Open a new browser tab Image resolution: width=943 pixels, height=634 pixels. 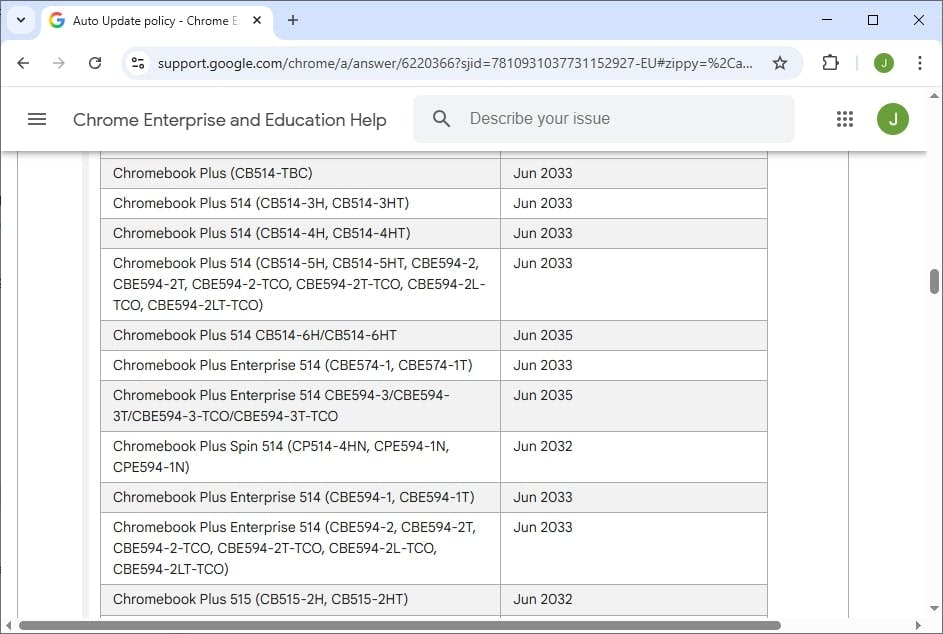click(293, 20)
